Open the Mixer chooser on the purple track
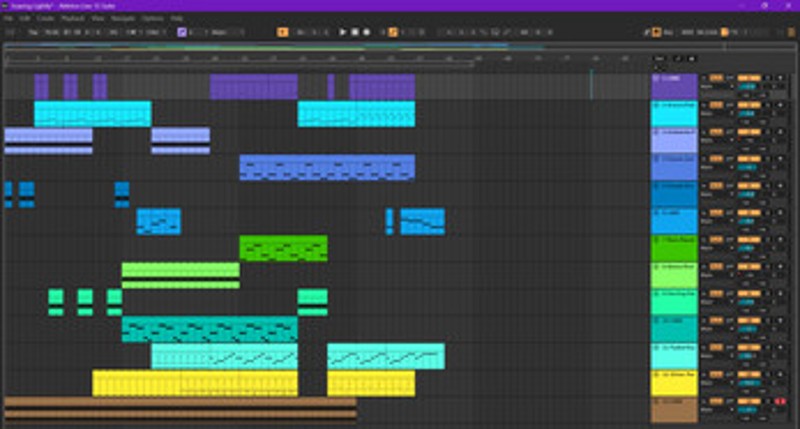The width and height of the screenshot is (800, 429). pyautogui.click(x=710, y=87)
